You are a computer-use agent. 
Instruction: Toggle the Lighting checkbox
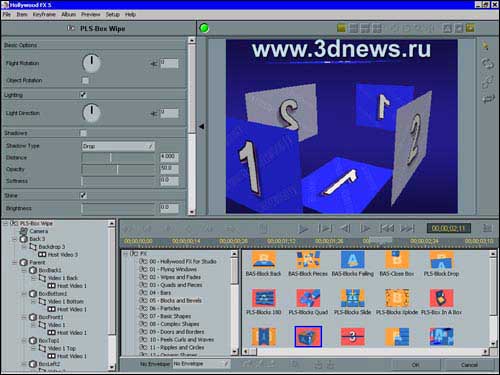pyautogui.click(x=83, y=95)
